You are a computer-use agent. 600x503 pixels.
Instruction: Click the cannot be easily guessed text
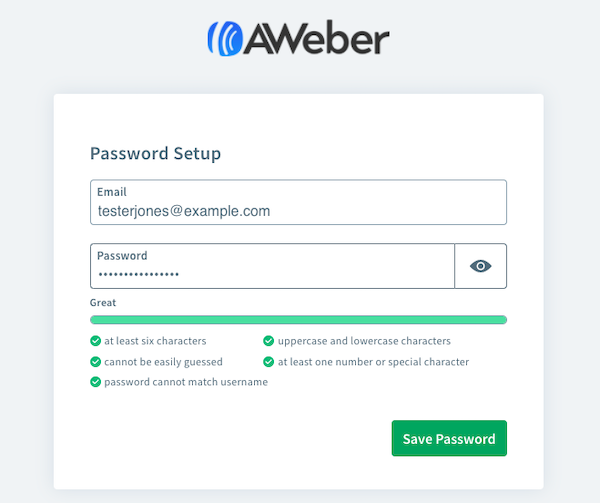(x=163, y=361)
